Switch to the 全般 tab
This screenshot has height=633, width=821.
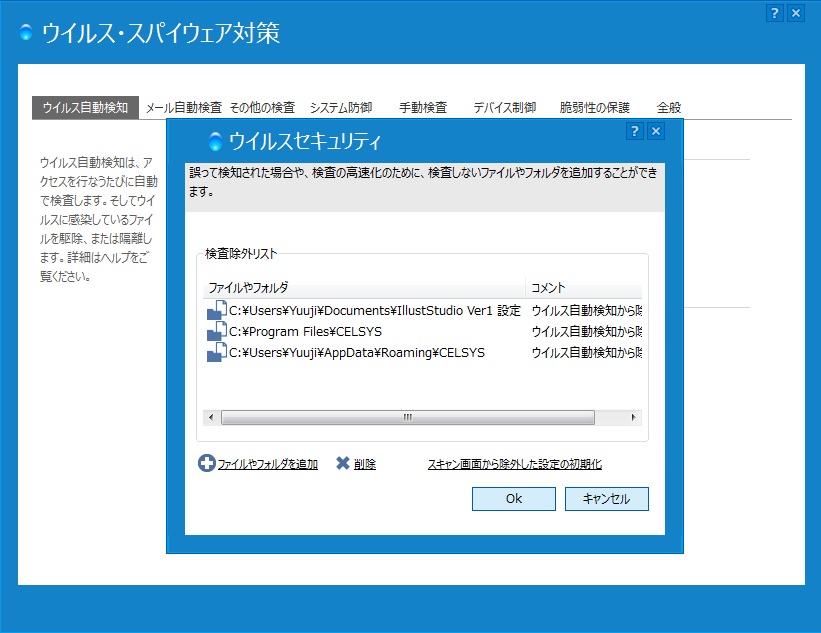coord(669,108)
